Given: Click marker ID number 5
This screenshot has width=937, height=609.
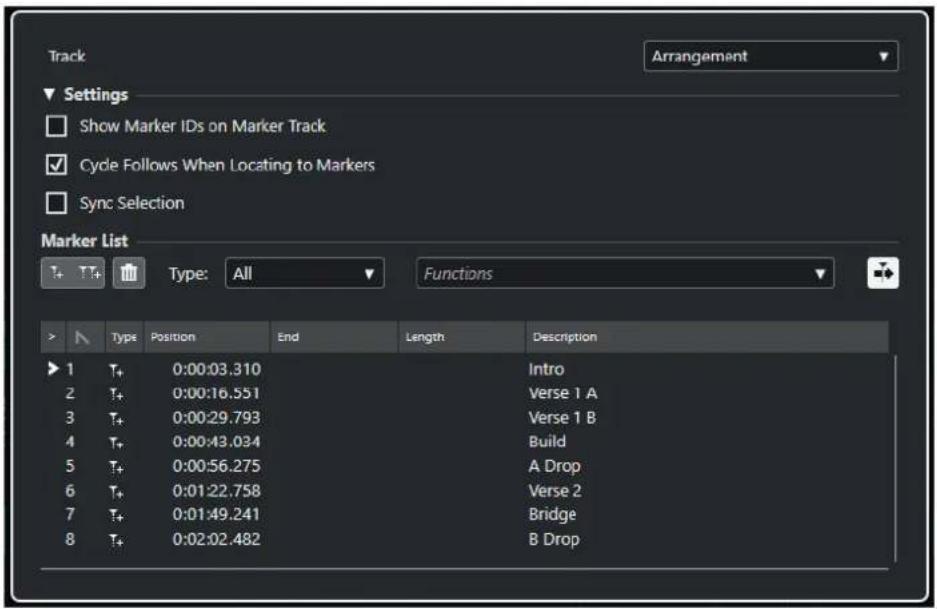Looking at the screenshot, I should [x=70, y=466].
